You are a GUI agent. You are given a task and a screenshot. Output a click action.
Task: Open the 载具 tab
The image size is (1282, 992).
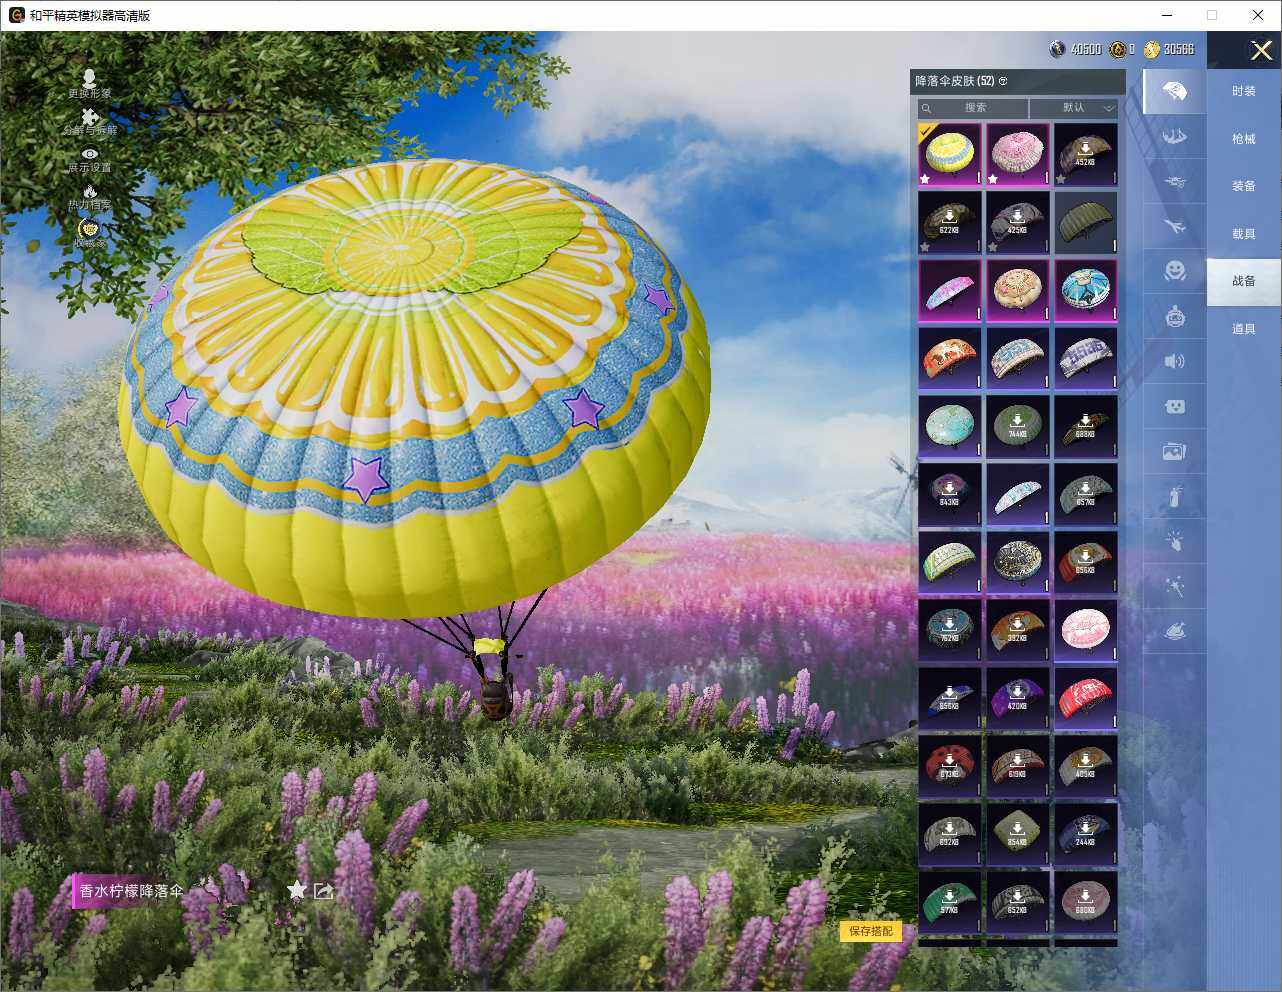click(1243, 234)
